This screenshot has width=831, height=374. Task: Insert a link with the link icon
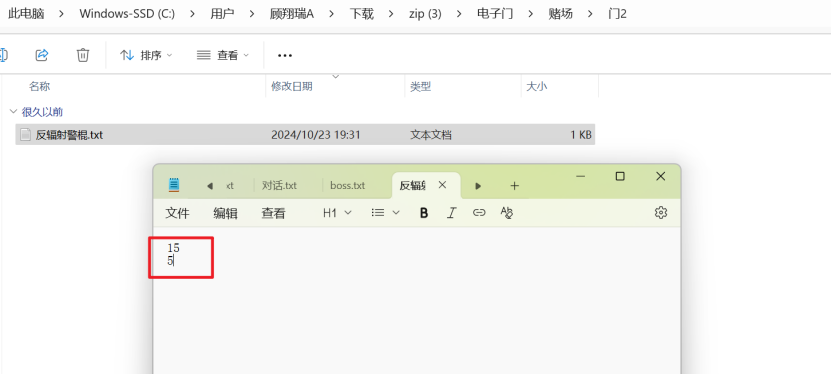coord(479,213)
